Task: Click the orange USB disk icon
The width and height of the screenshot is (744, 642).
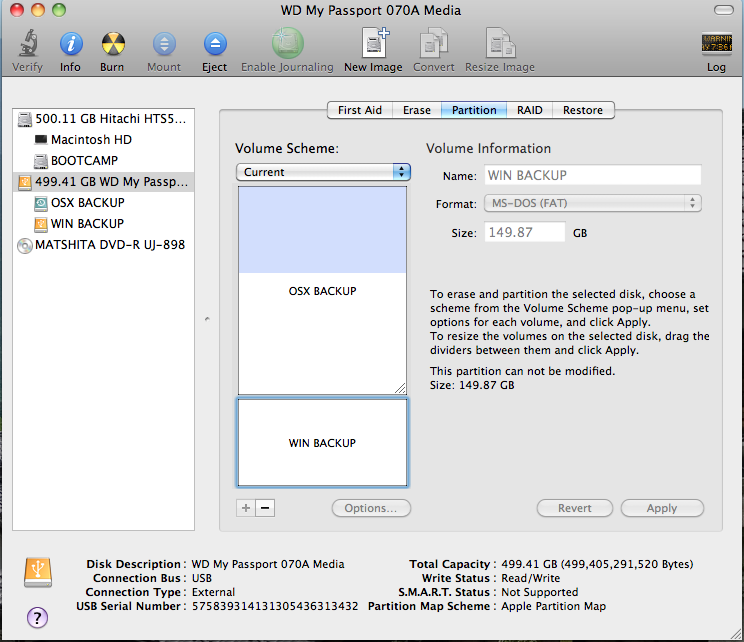Action: point(38,572)
